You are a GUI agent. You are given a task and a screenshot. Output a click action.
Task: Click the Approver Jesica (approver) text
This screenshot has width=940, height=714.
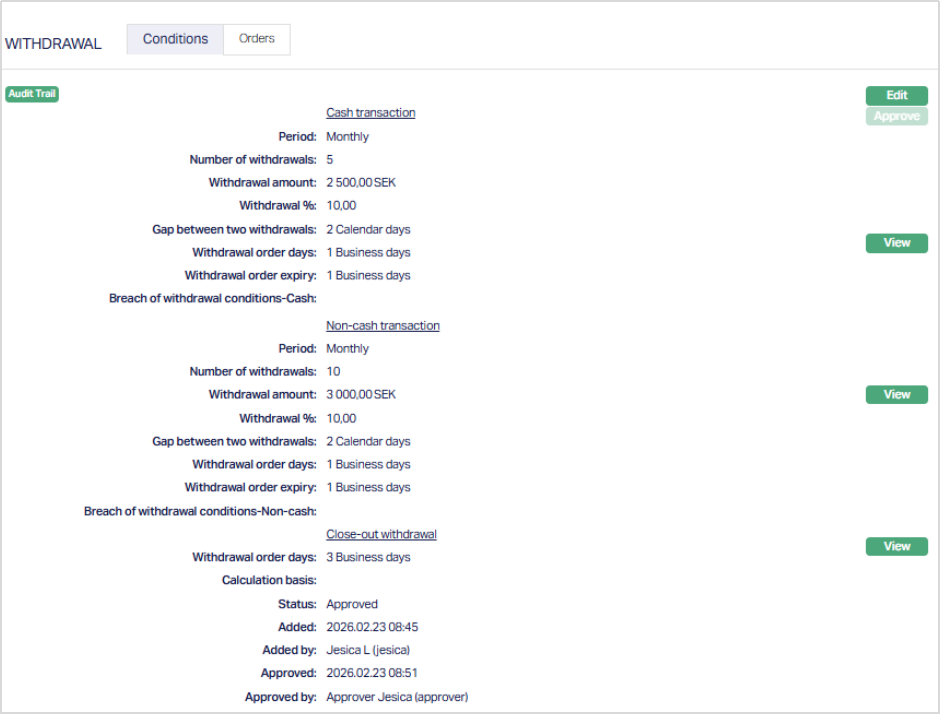tap(397, 697)
